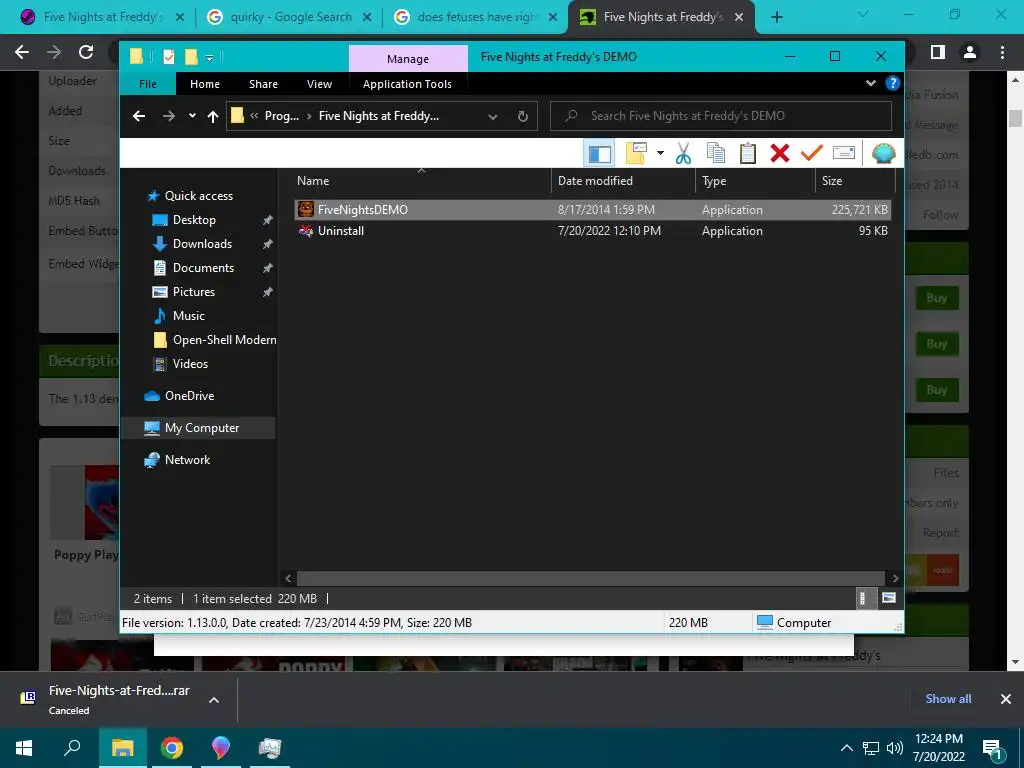Sort by Date modified column
The height and width of the screenshot is (768, 1024).
(x=624, y=181)
